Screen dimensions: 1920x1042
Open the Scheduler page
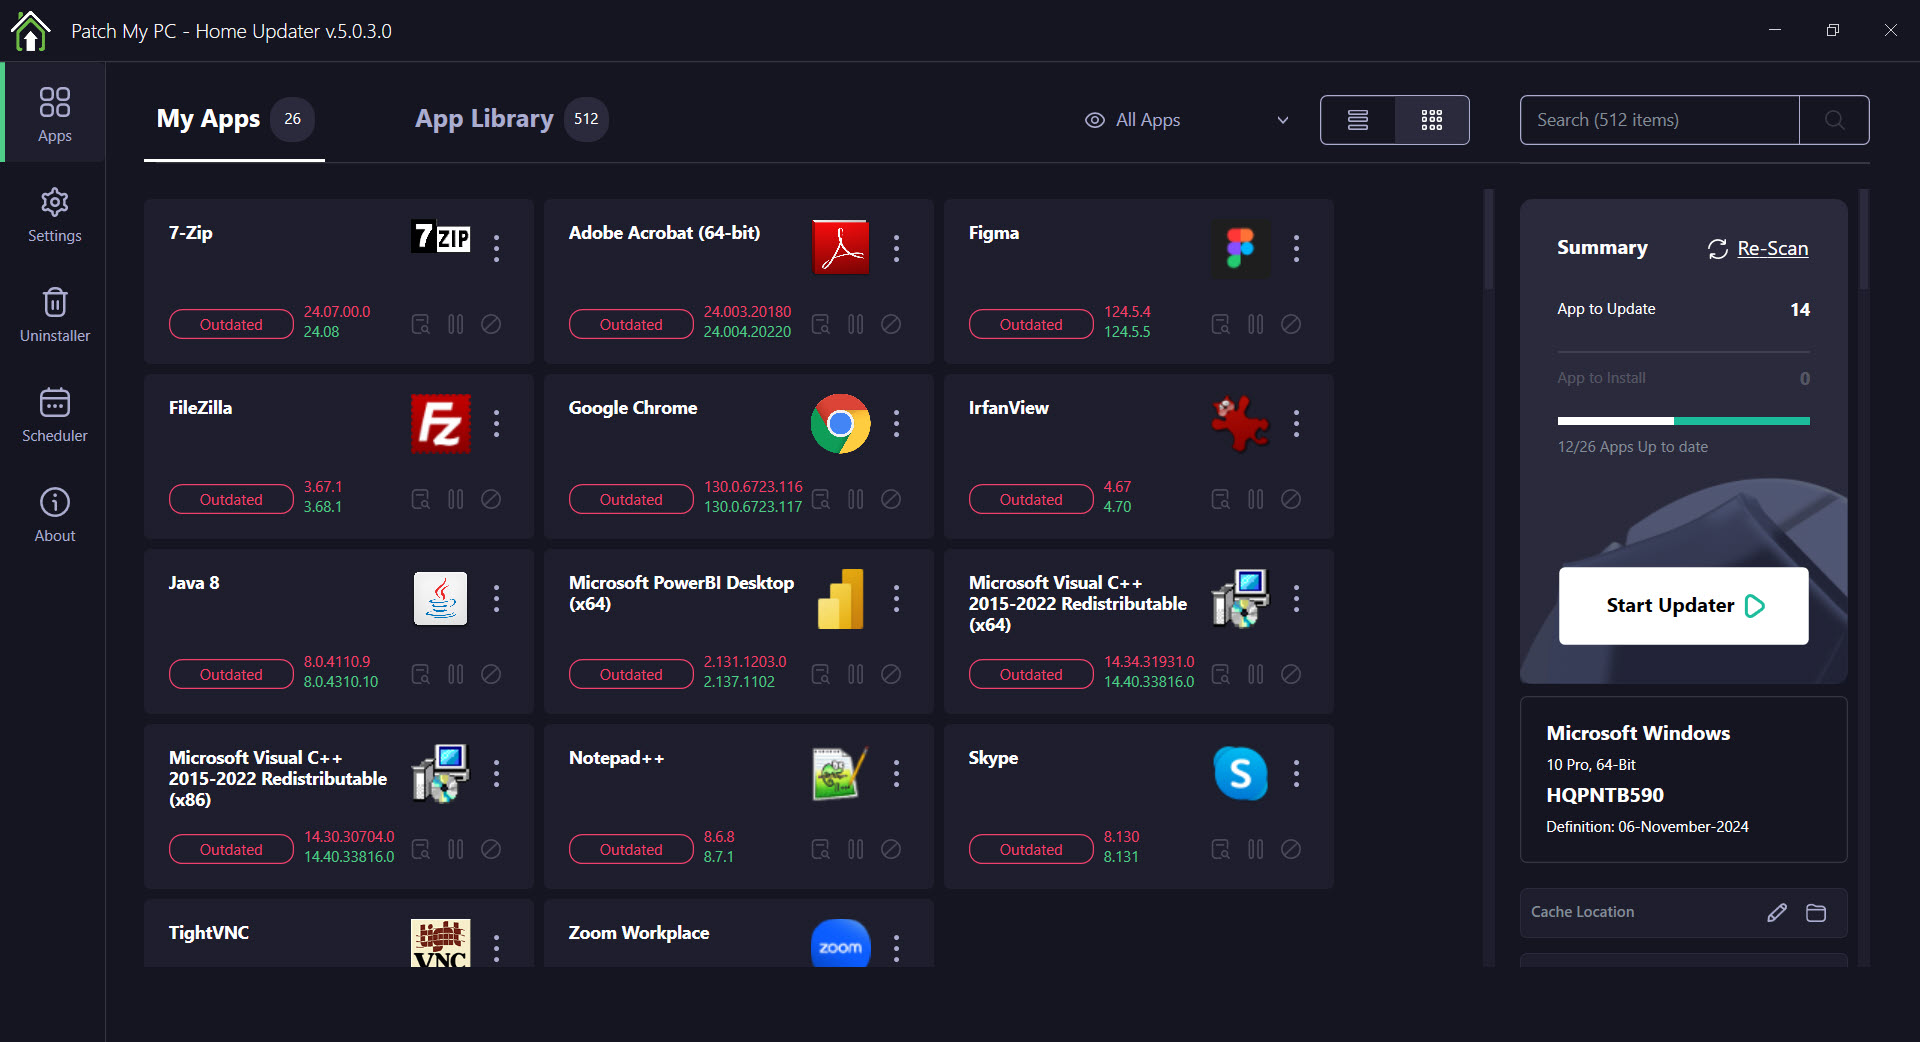tap(54, 415)
